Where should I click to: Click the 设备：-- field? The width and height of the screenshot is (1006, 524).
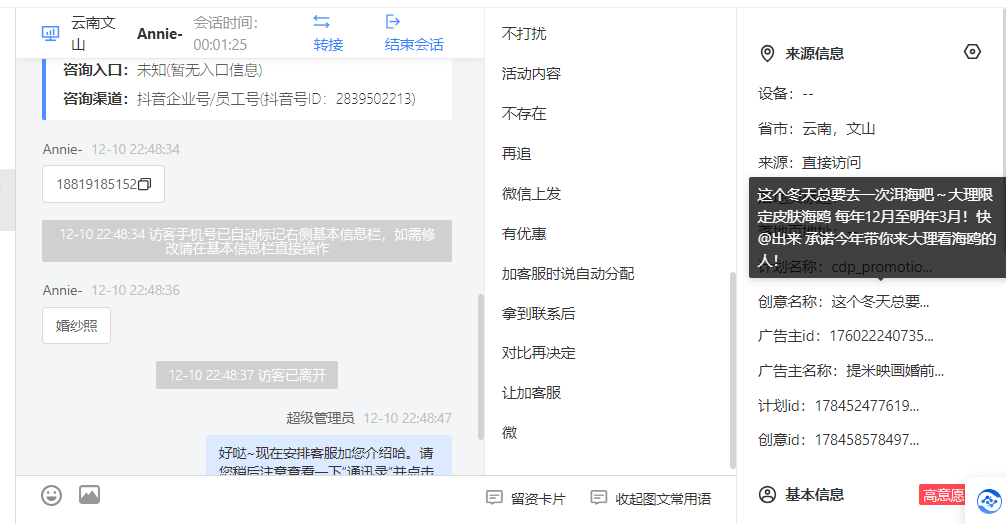click(x=785, y=94)
